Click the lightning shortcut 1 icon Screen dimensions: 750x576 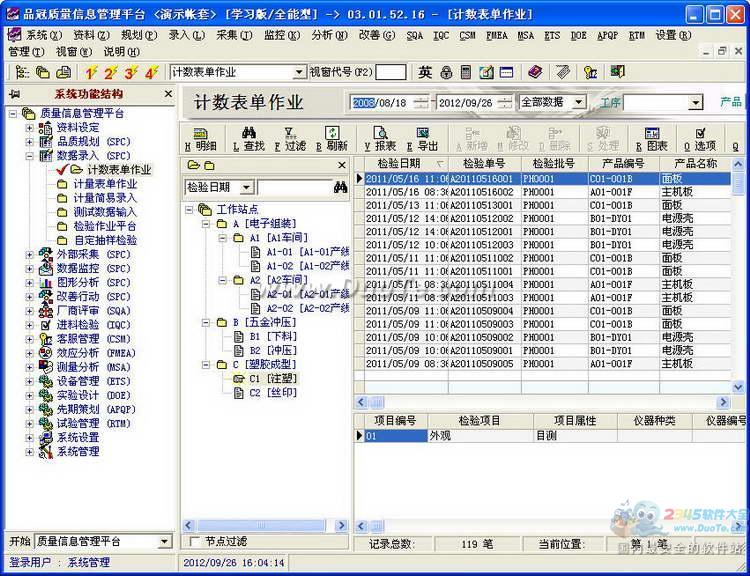(x=91, y=73)
